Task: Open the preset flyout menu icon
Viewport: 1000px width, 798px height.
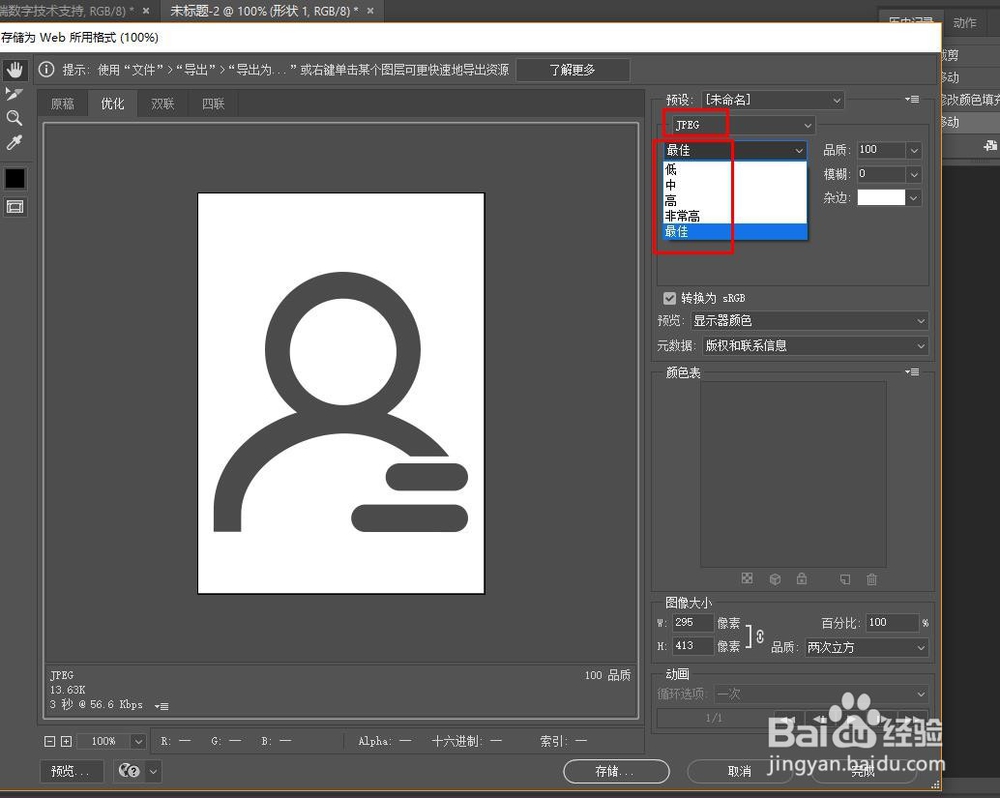Action: coord(912,100)
